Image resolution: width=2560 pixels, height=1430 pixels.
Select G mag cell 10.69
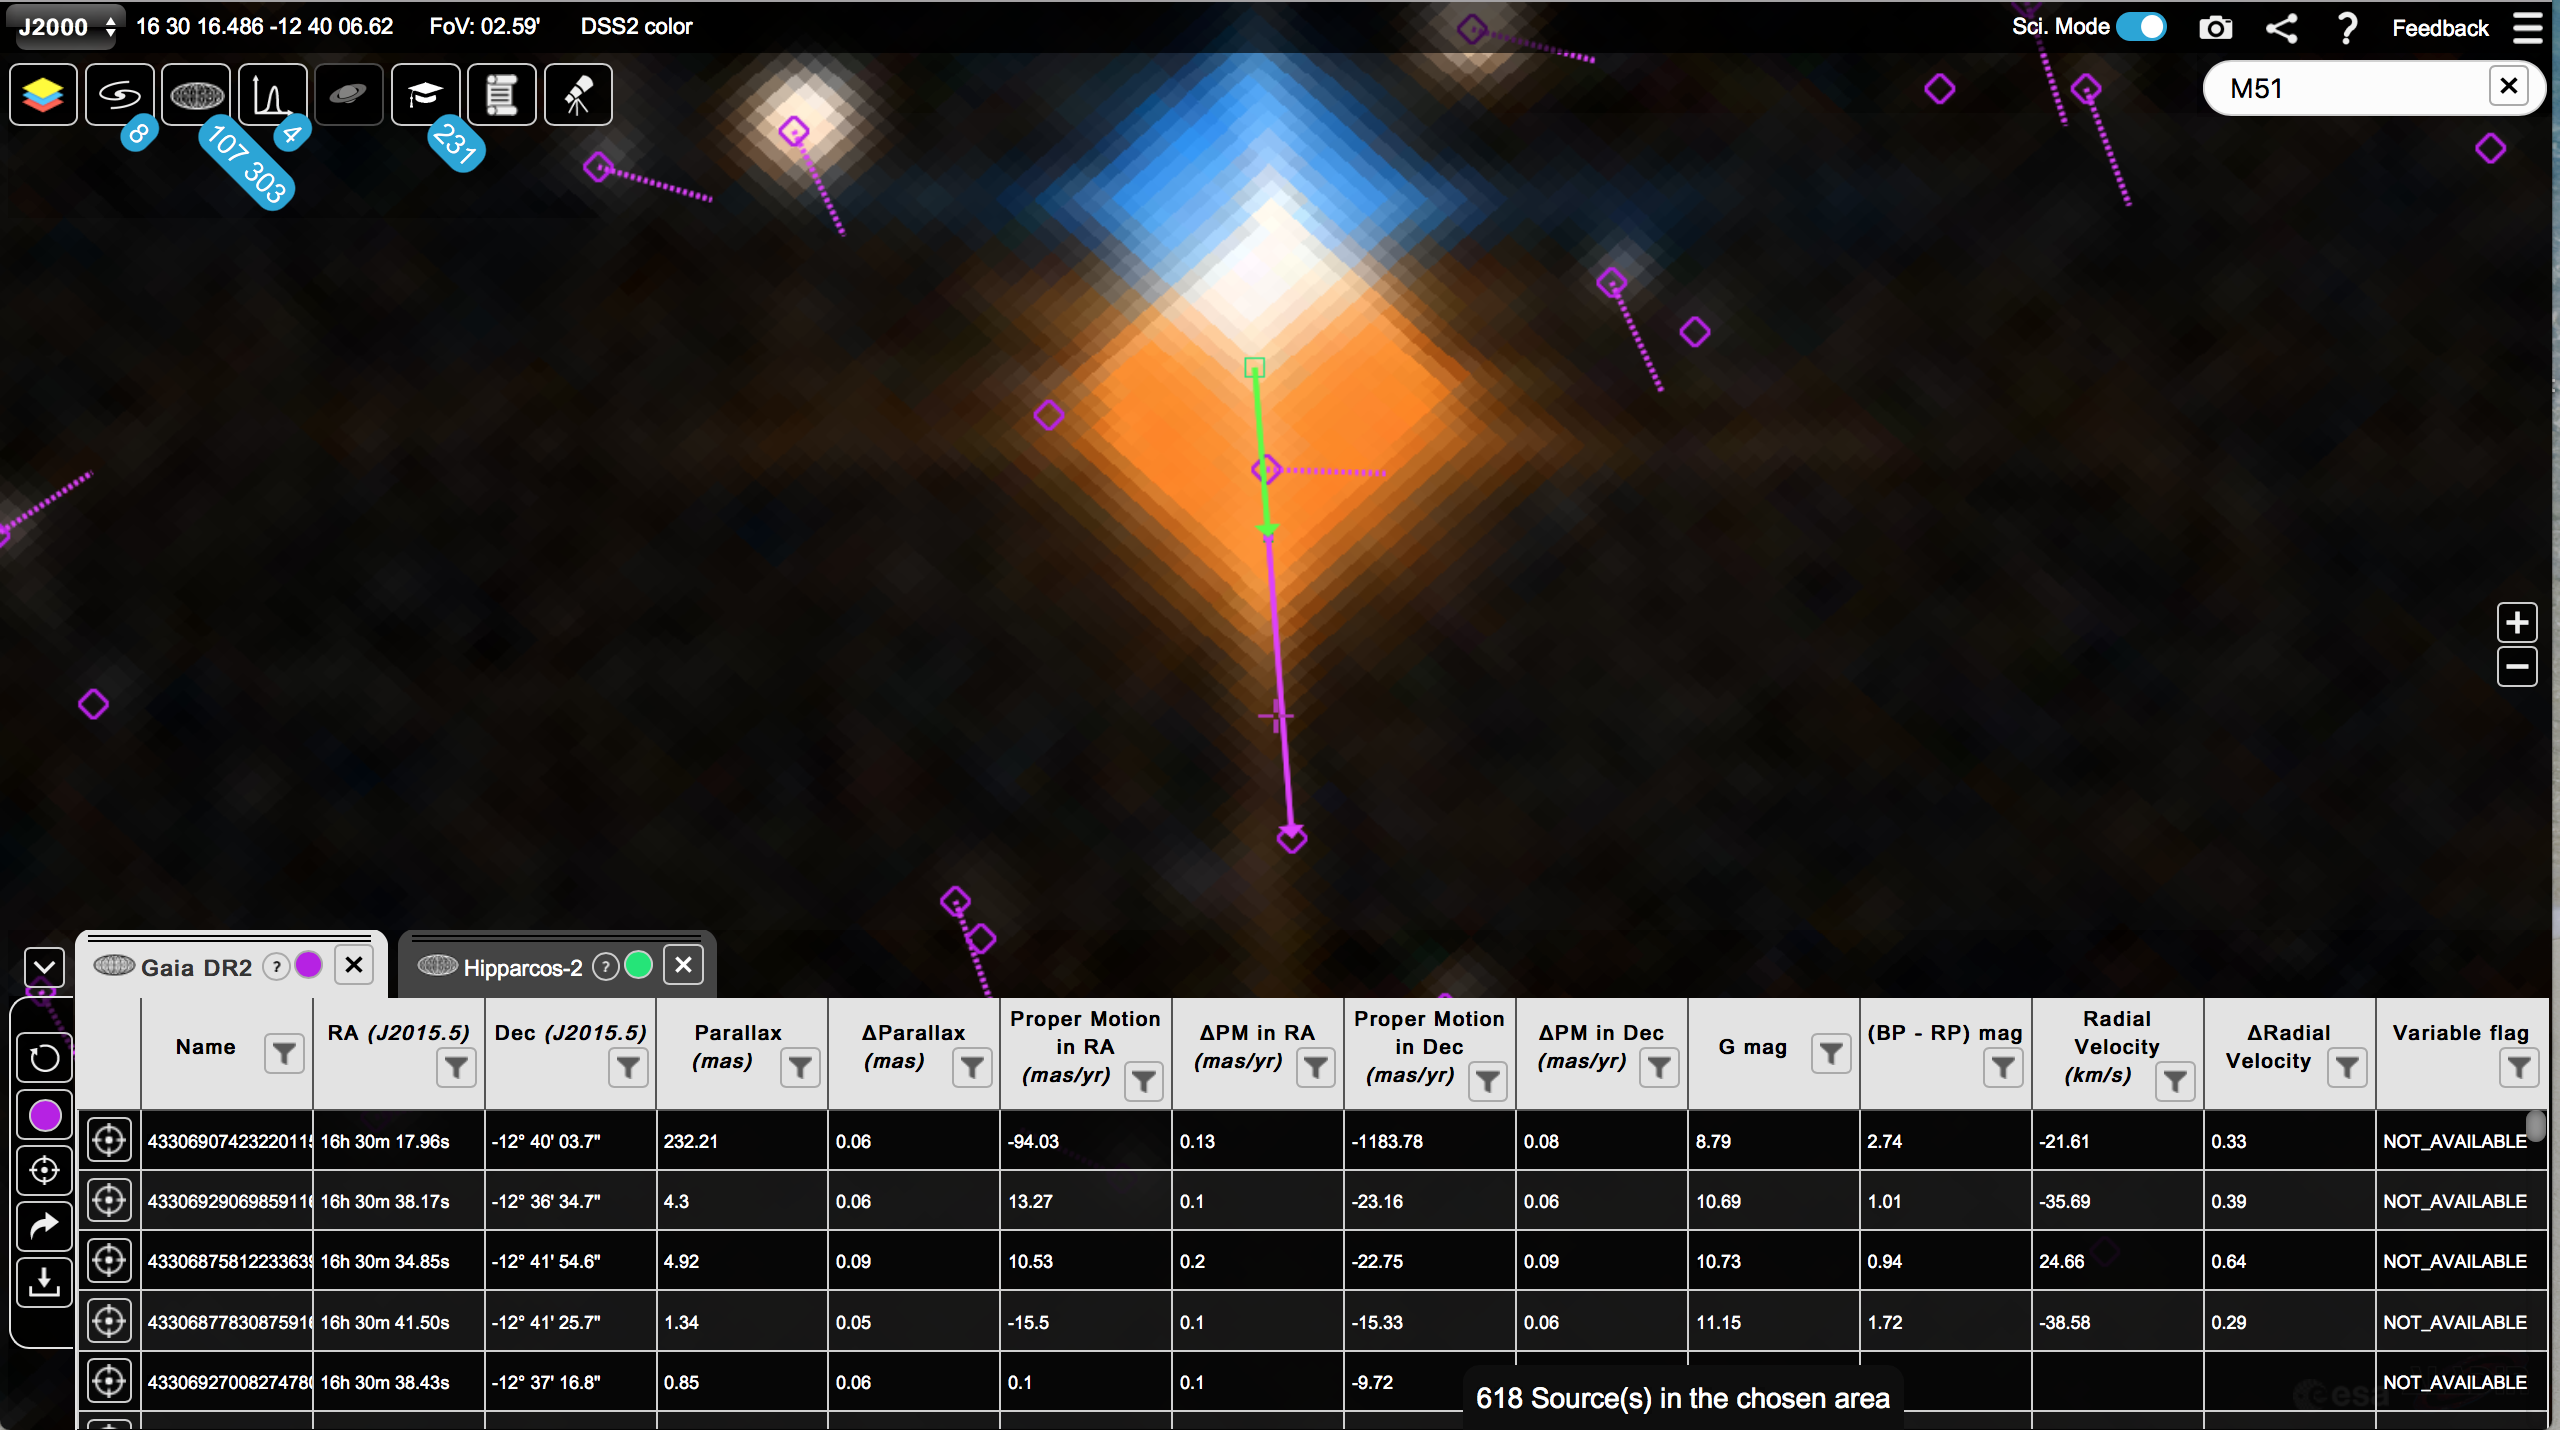1775,1201
